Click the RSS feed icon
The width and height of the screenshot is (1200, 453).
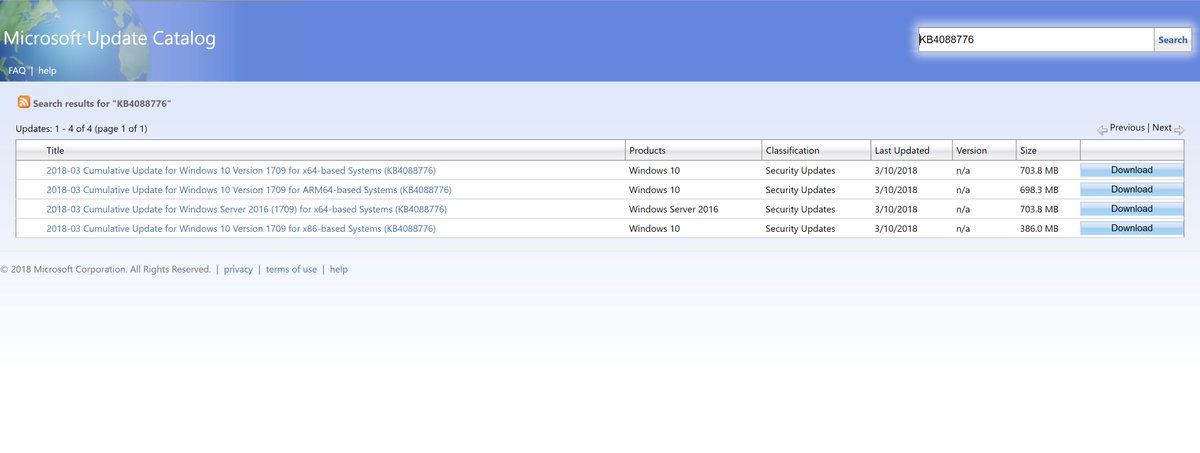click(23, 102)
